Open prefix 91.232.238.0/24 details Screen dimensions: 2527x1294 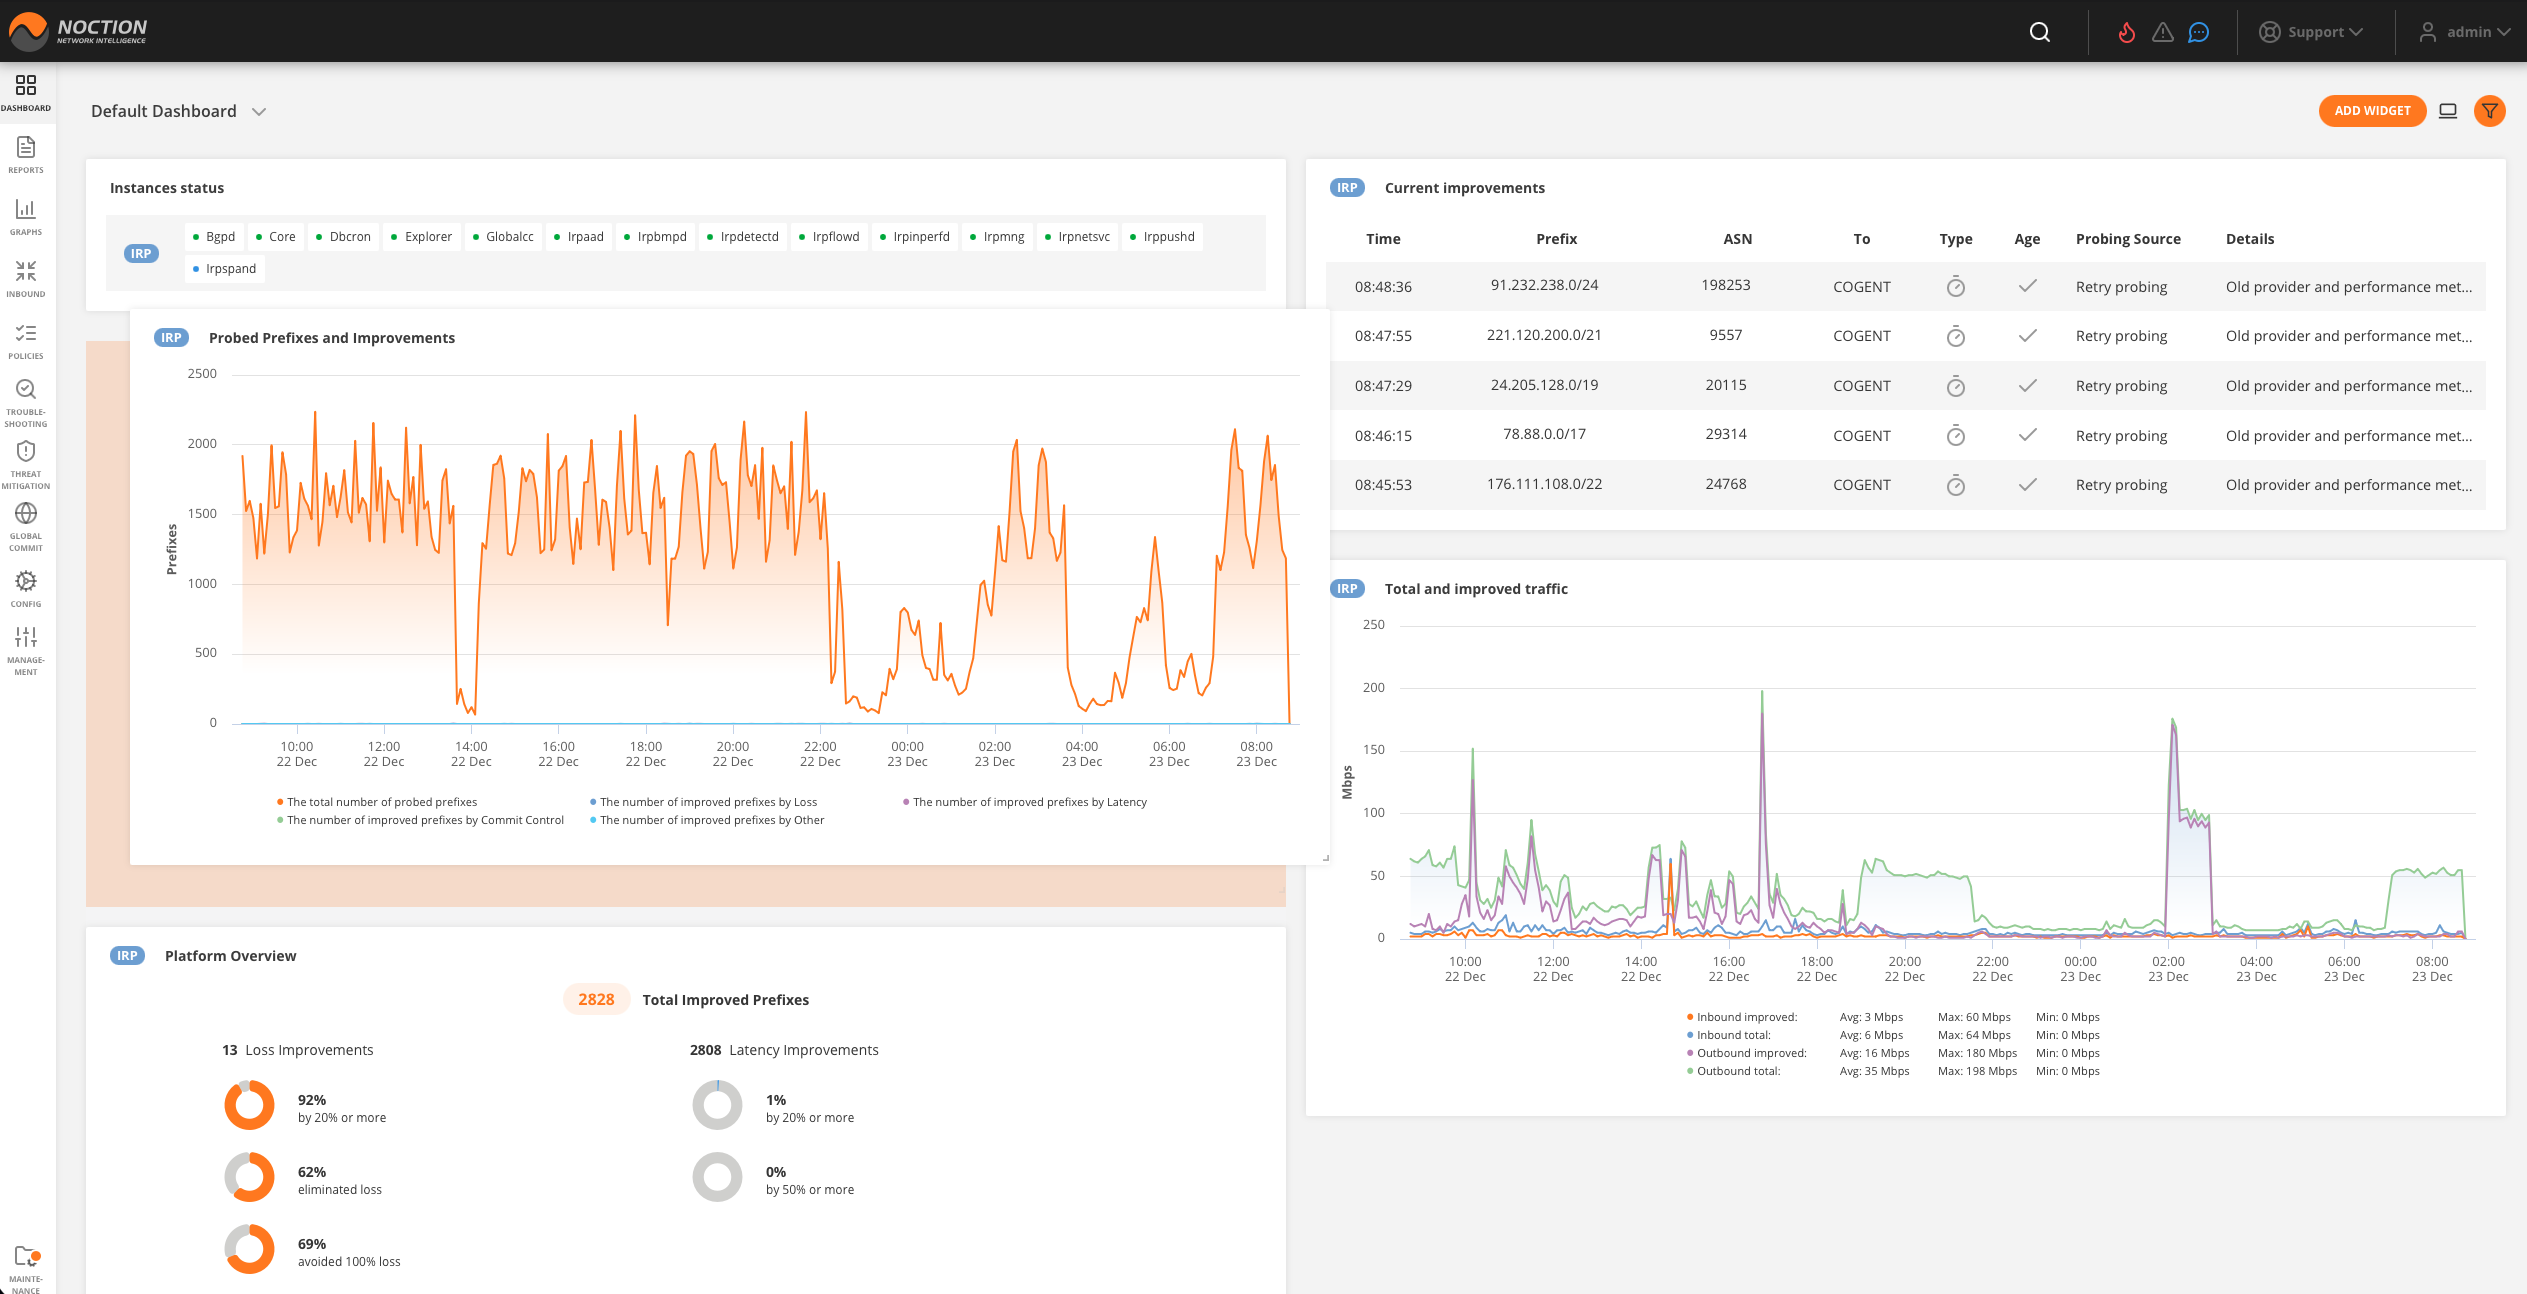[1544, 285]
